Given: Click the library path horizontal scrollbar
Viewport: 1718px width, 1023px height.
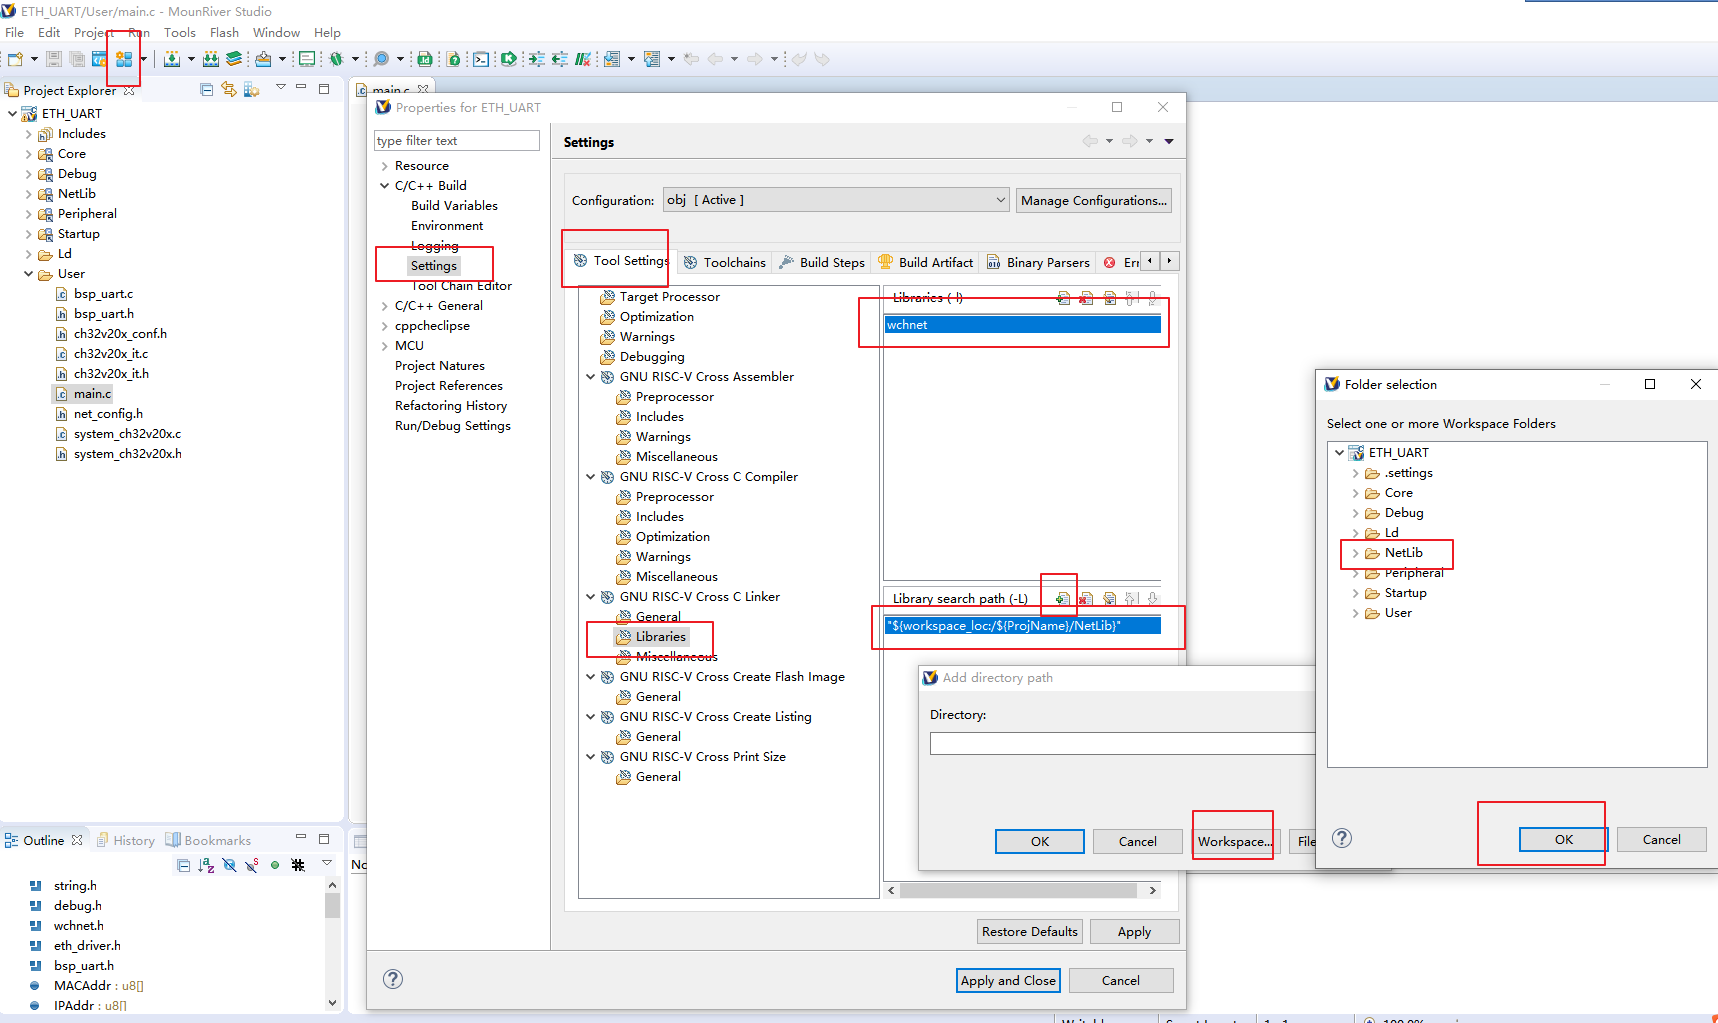Looking at the screenshot, I should coord(1020,890).
